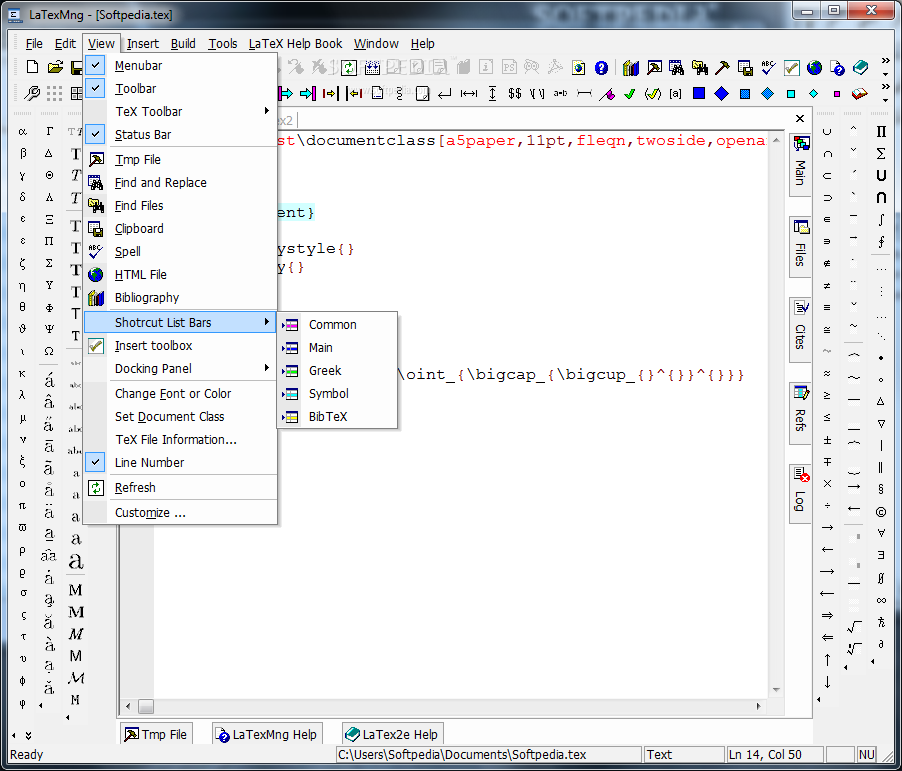Click the open folder toolbar icon
Image resolution: width=902 pixels, height=771 pixels.
coord(55,67)
